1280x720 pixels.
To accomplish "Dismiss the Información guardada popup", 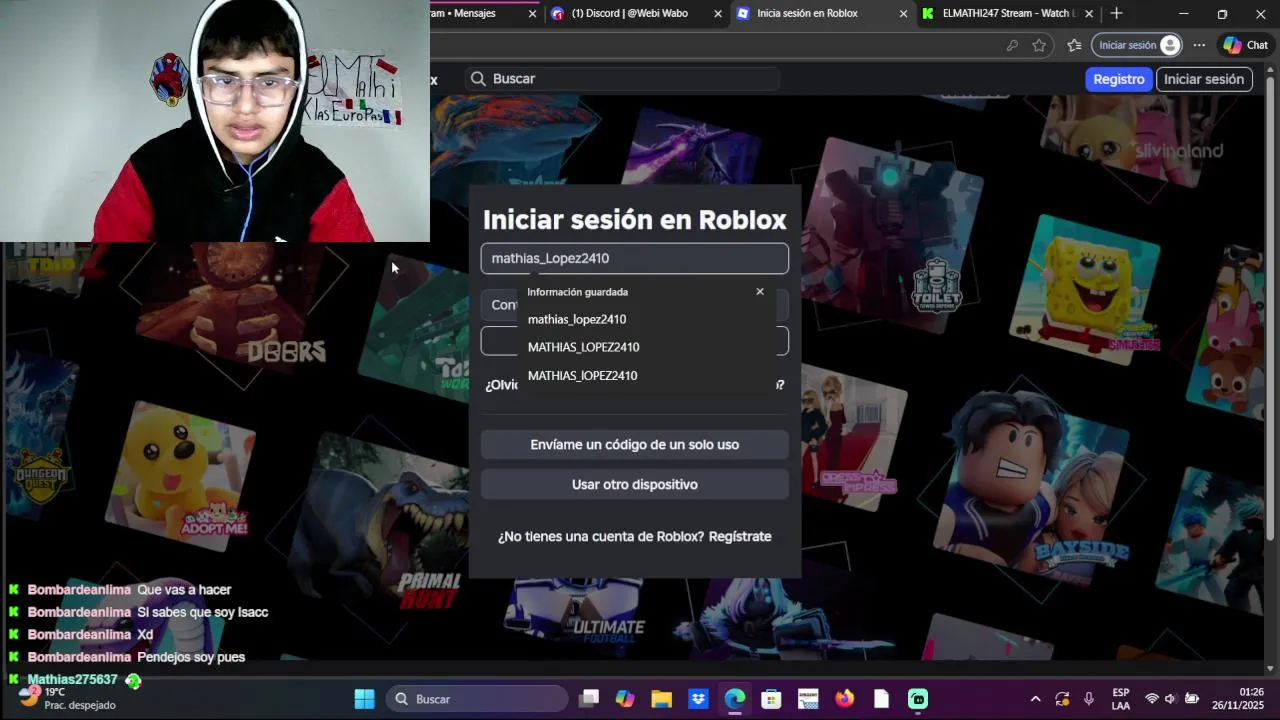I will [760, 292].
